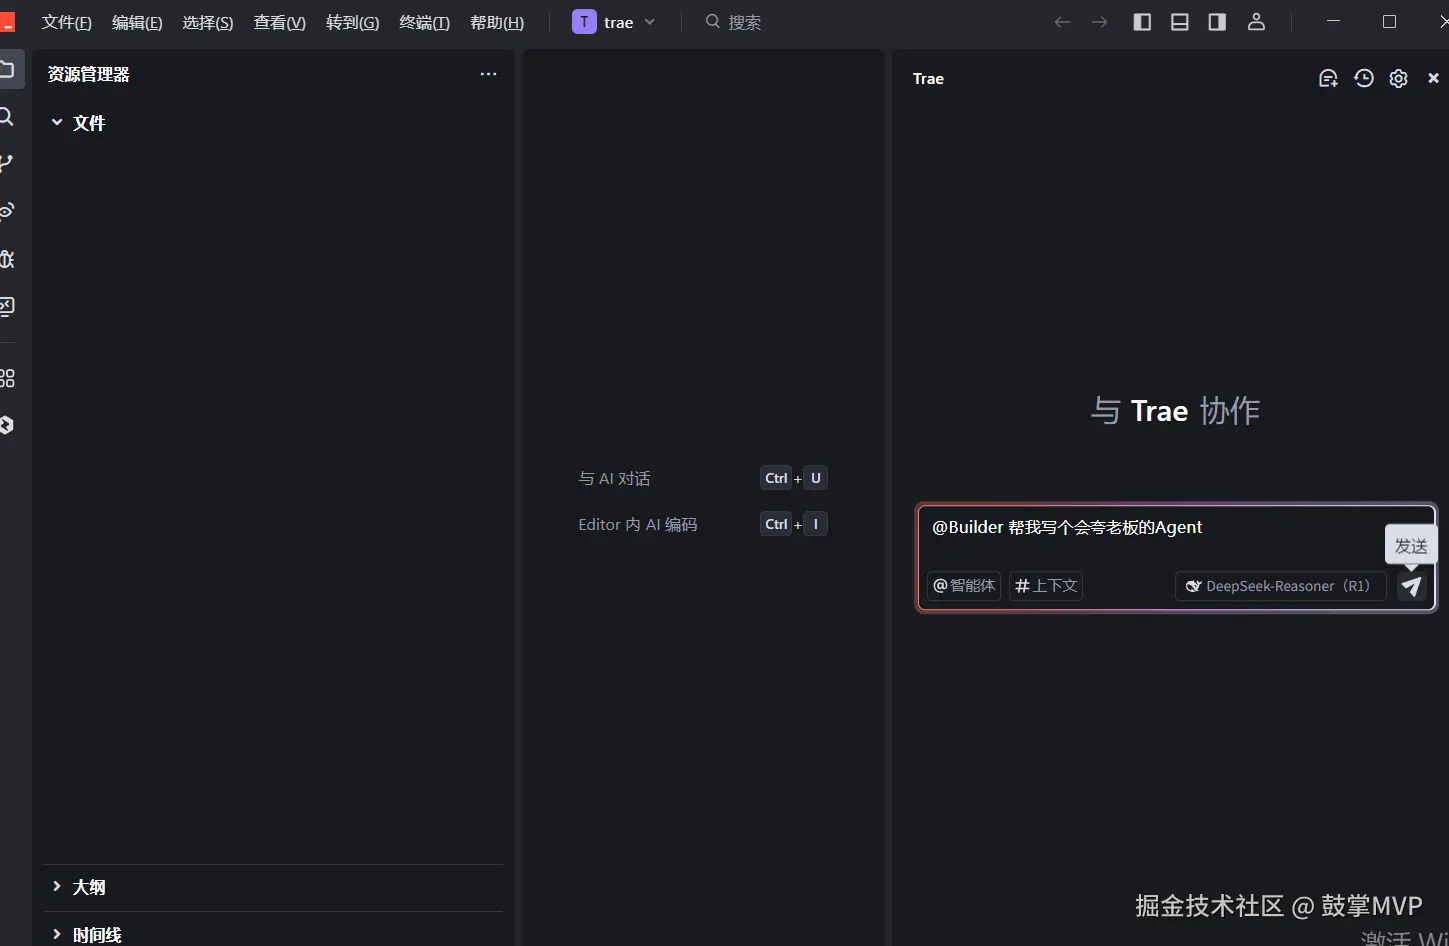
Task: Click the 发送 button tooltip label
Action: (x=1410, y=546)
